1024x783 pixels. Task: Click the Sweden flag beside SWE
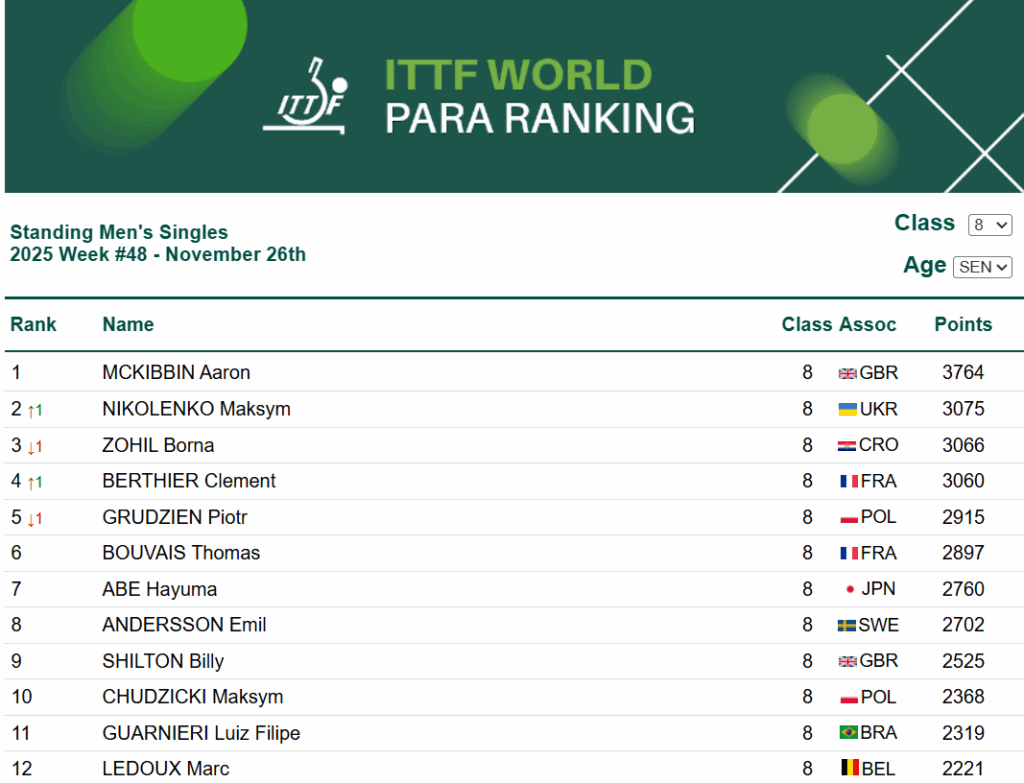(846, 625)
